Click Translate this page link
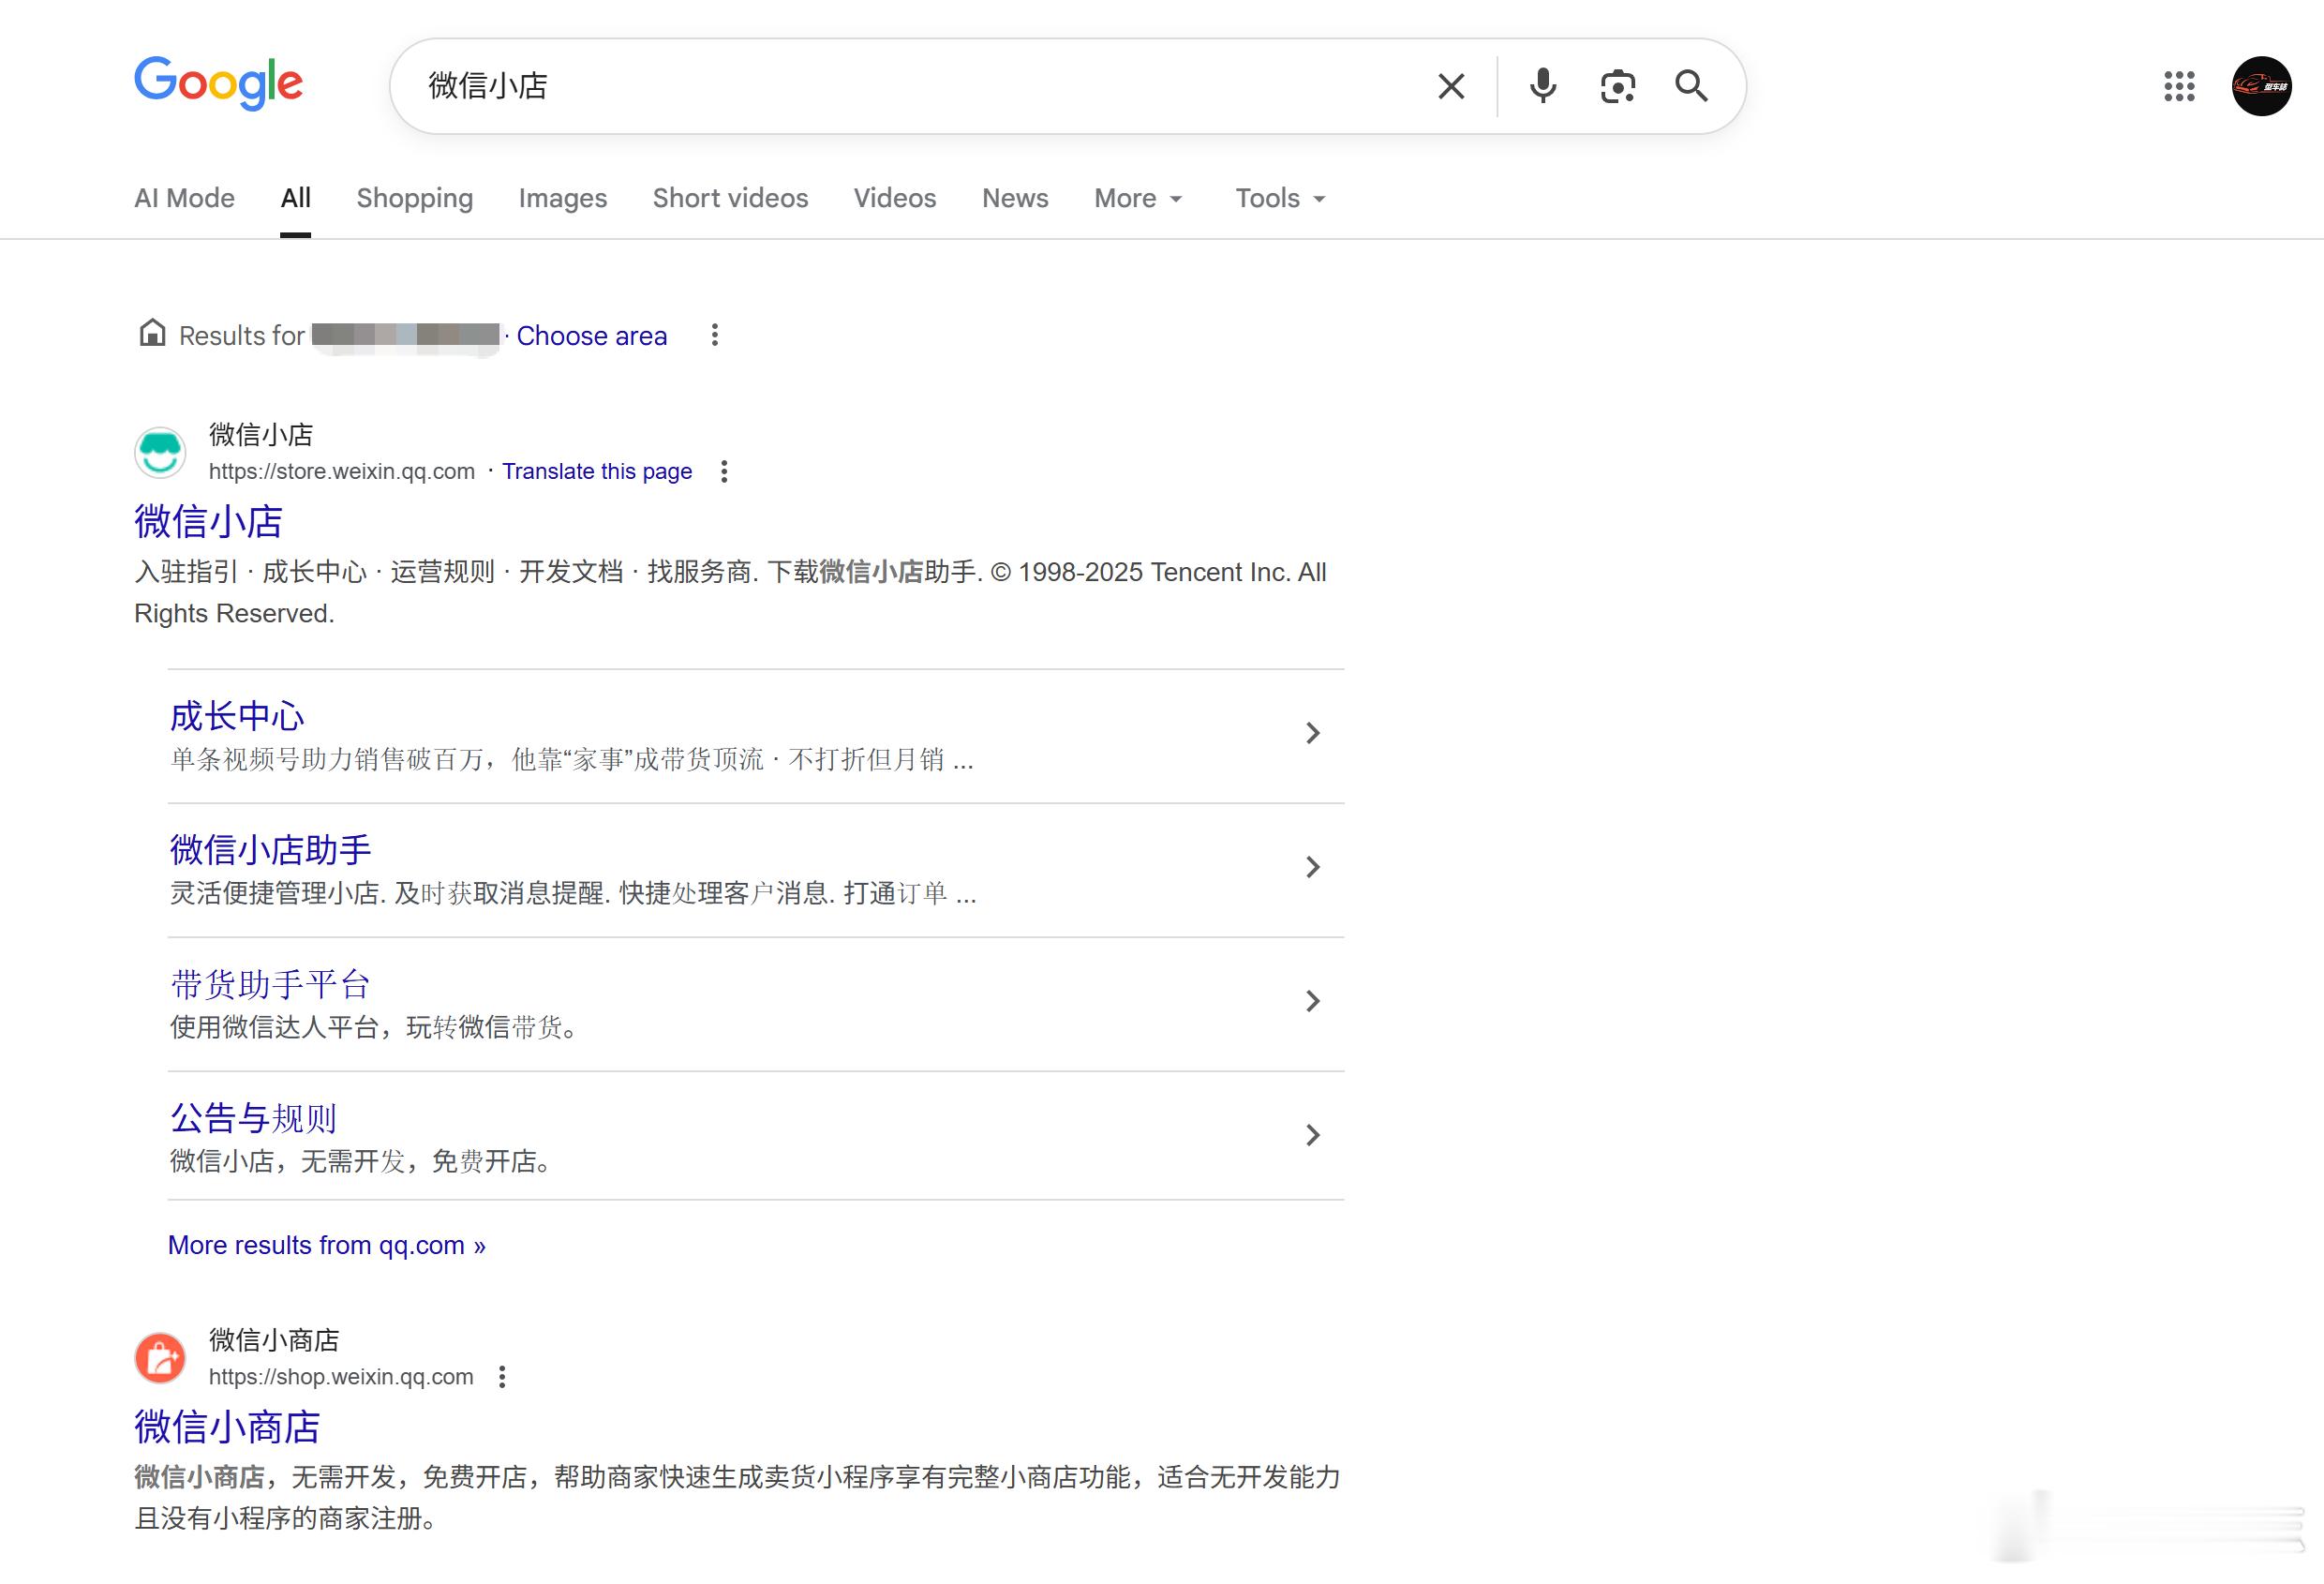 coord(596,471)
